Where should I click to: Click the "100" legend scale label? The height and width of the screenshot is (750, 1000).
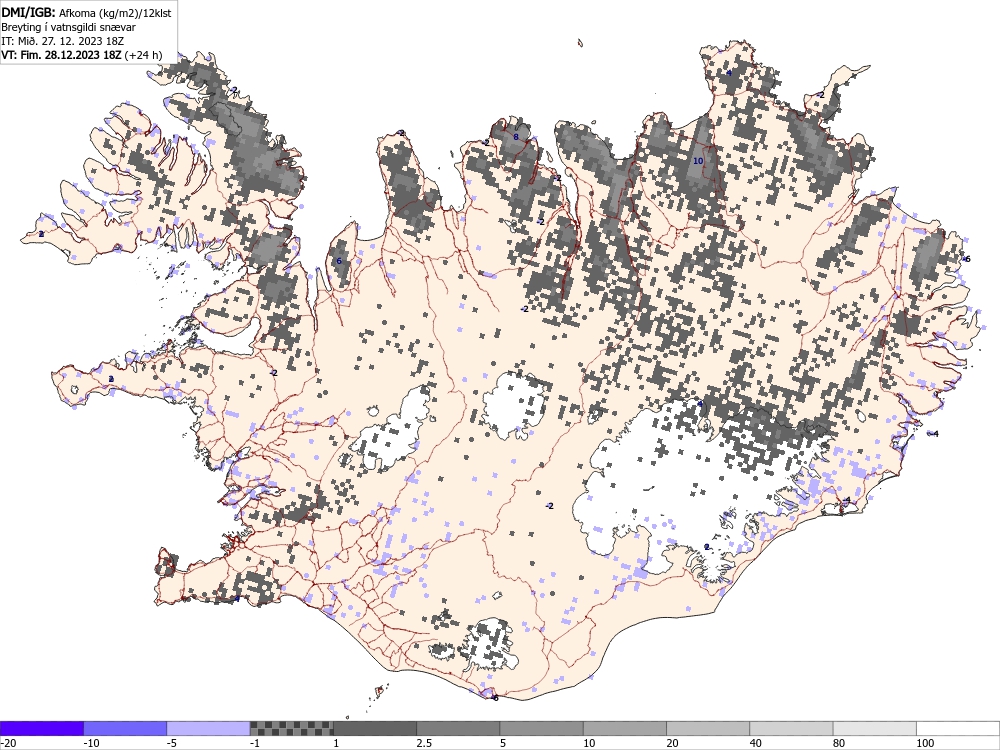[925, 743]
